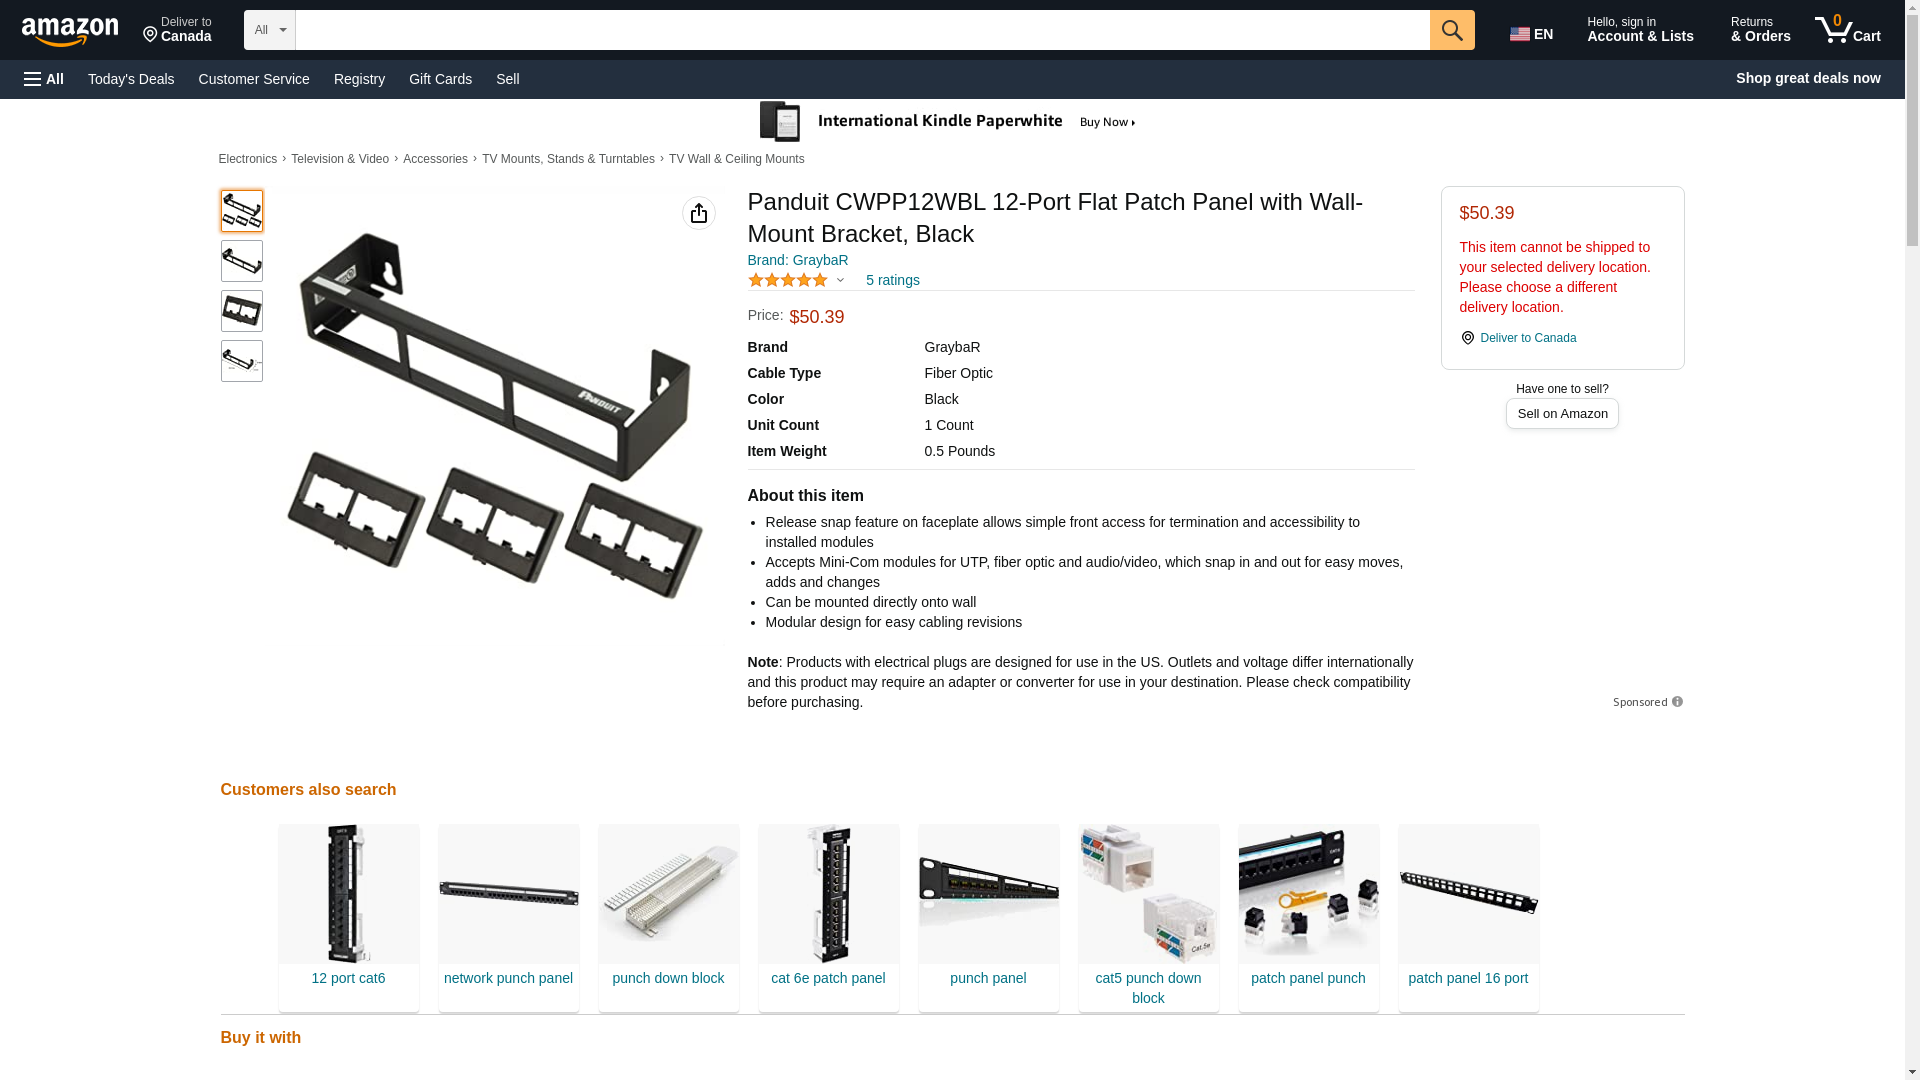Go to Gift Cards nav item
This screenshot has height=1080, width=1920.
pyautogui.click(x=440, y=79)
